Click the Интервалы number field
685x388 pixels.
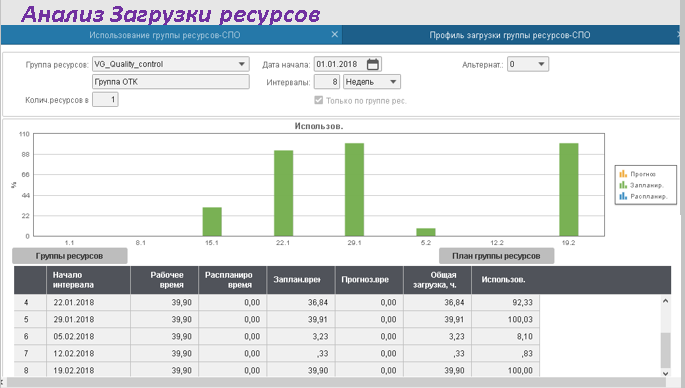(x=327, y=82)
